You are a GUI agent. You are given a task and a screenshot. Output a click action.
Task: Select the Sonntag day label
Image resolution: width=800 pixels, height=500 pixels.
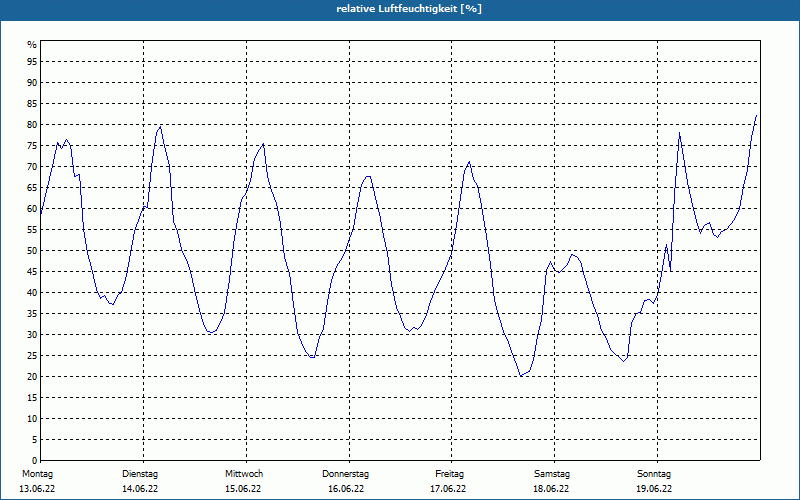[654, 474]
